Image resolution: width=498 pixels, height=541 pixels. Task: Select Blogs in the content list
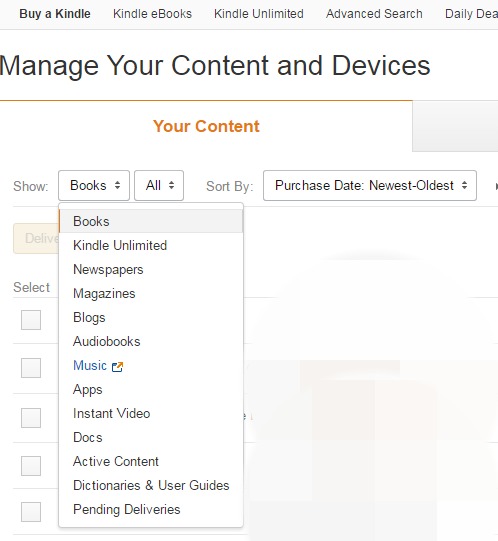coord(151,317)
